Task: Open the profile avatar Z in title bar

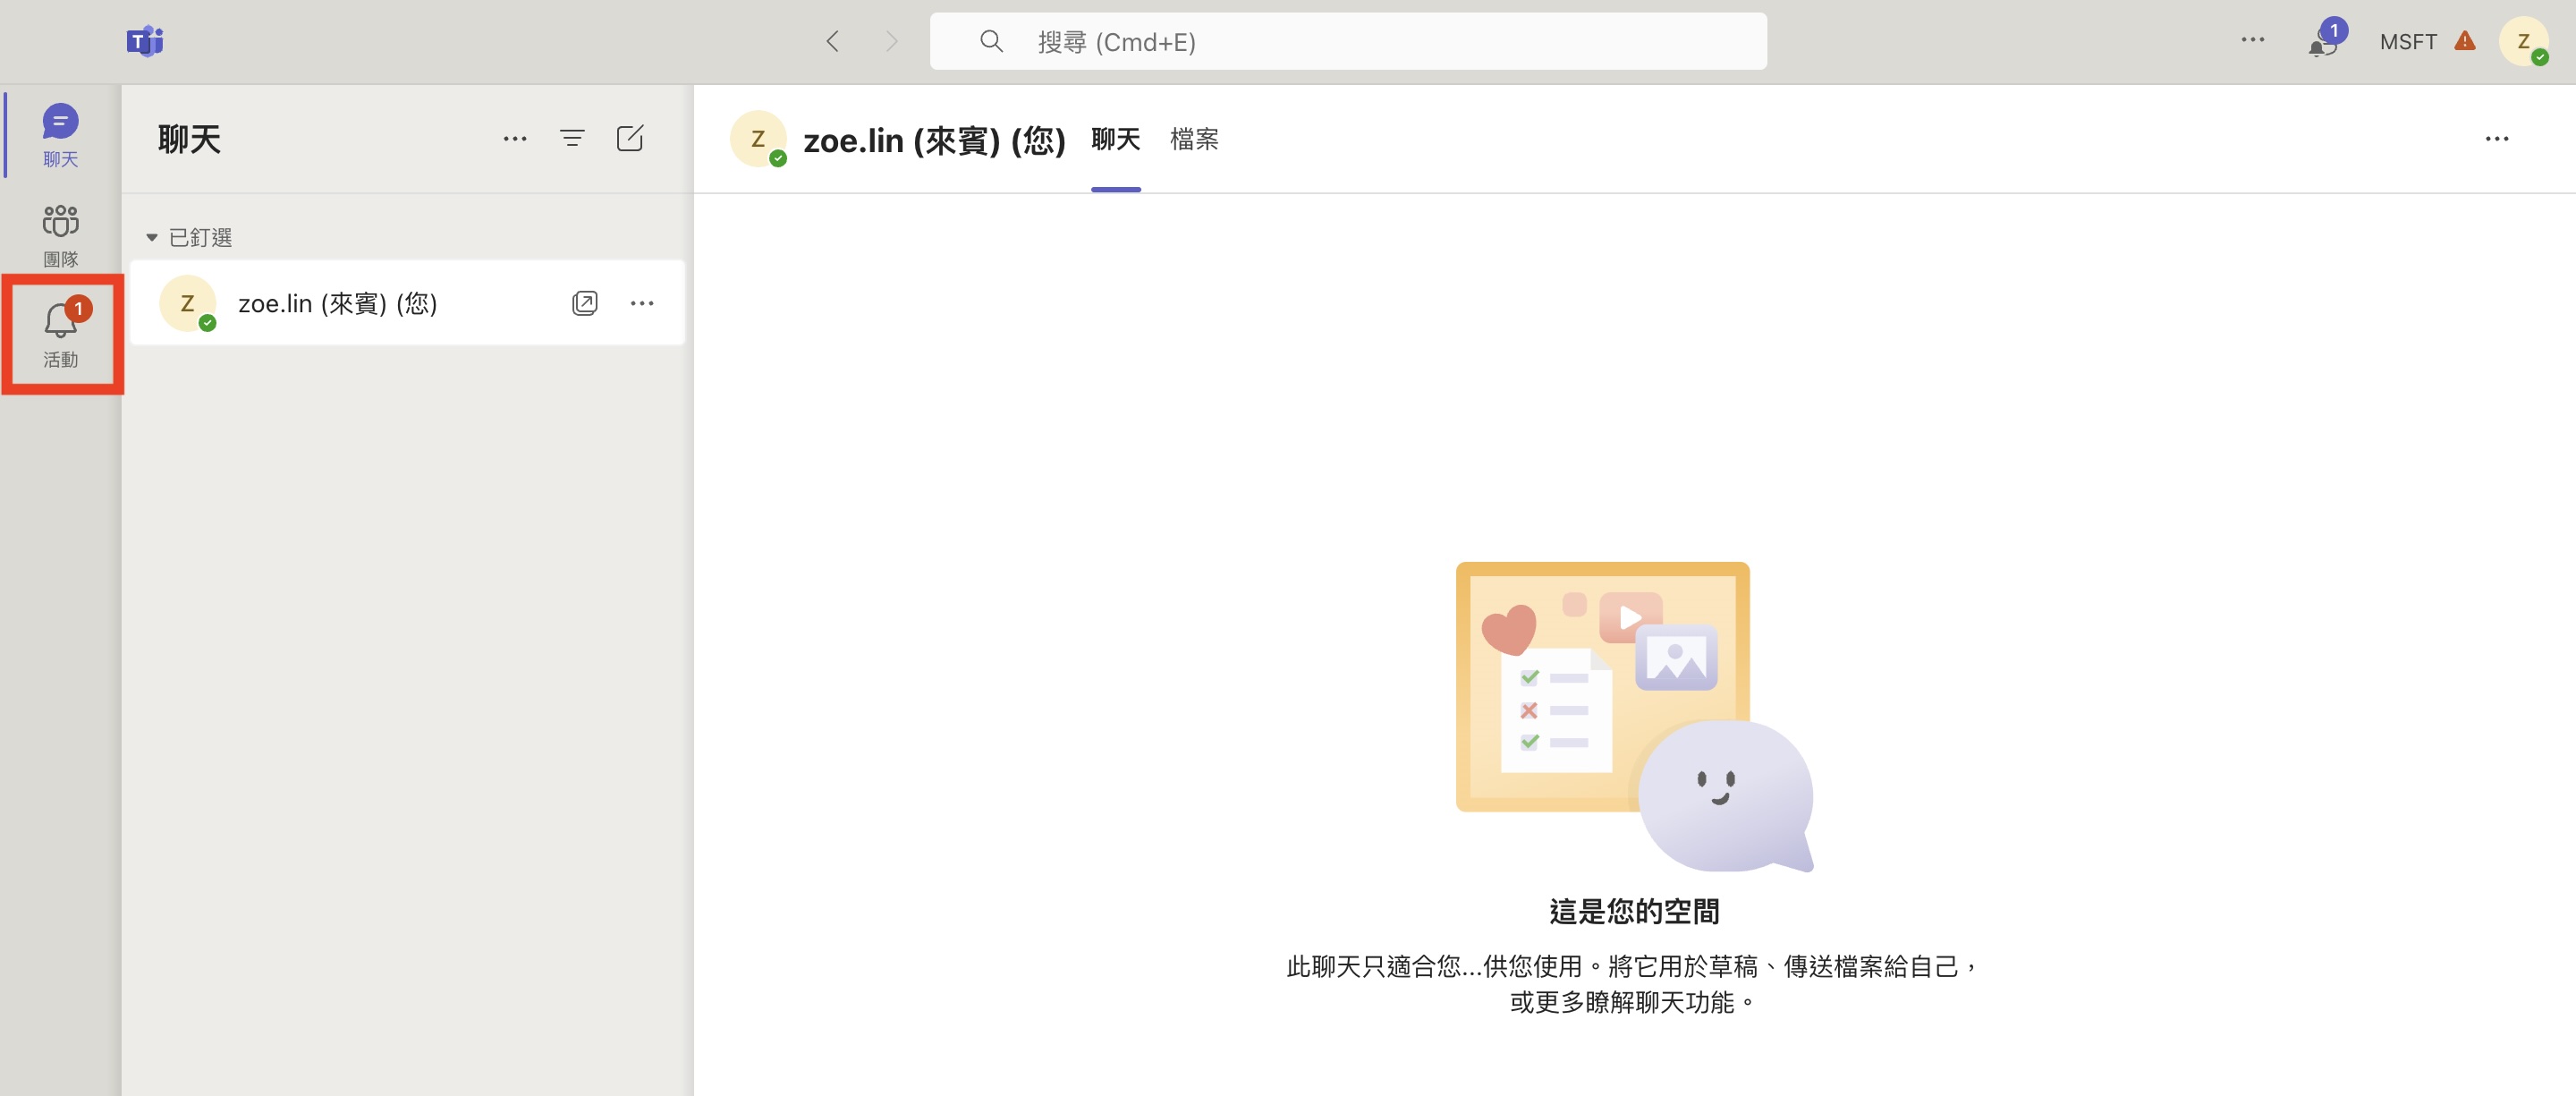Action: click(x=2524, y=42)
